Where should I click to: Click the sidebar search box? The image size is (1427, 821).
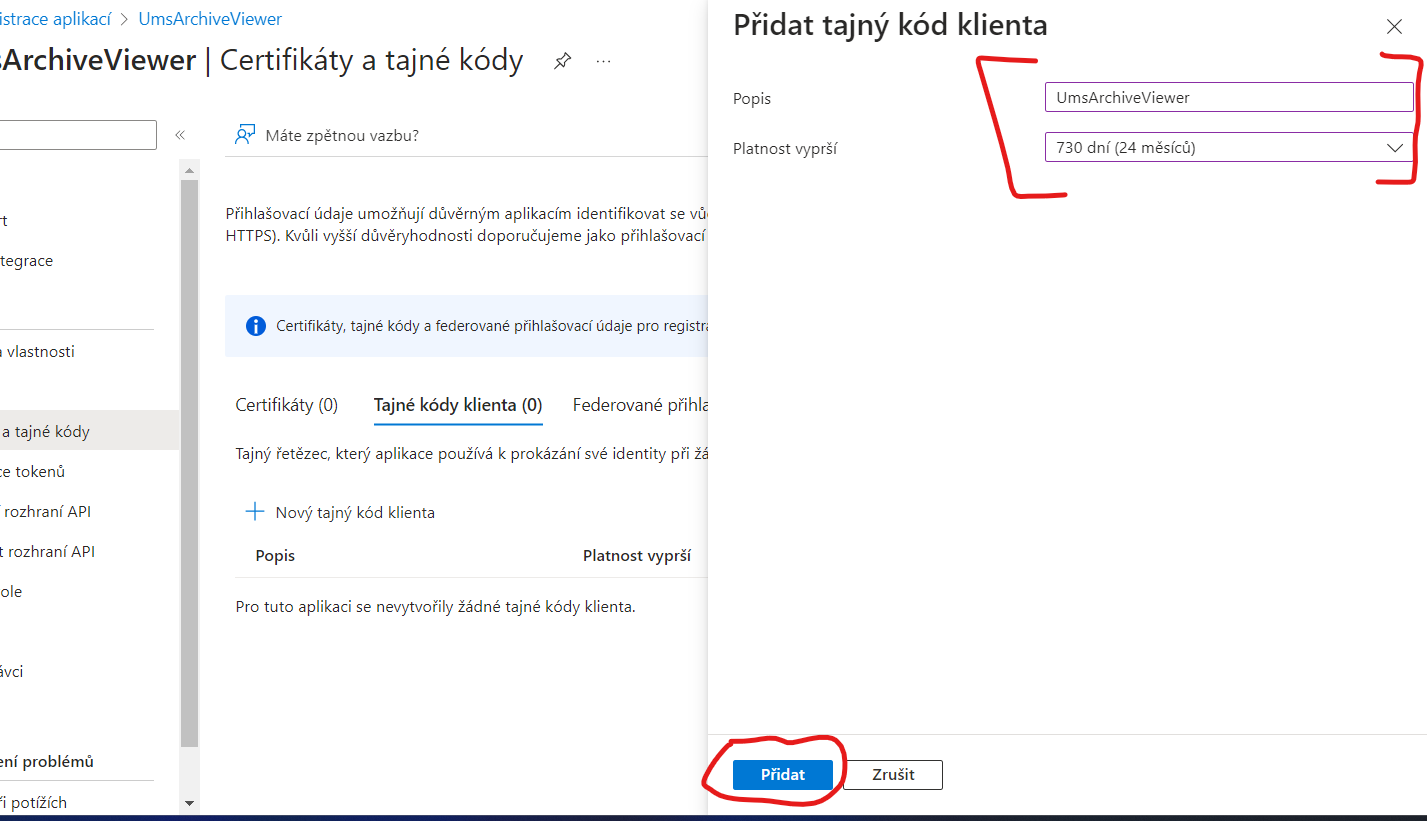78,135
